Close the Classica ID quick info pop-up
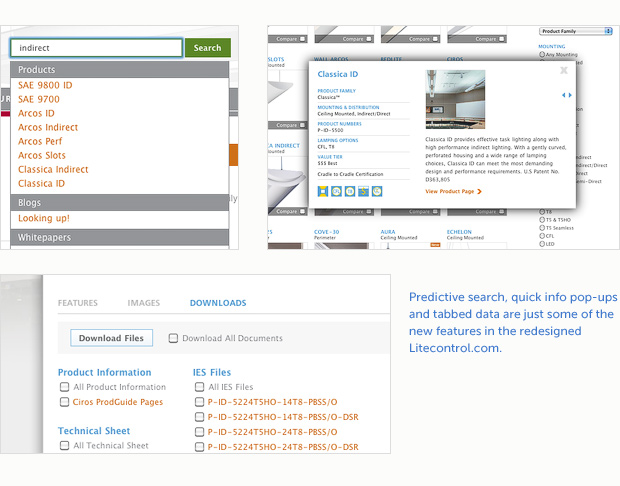This screenshot has height=486, width=620. pos(564,70)
